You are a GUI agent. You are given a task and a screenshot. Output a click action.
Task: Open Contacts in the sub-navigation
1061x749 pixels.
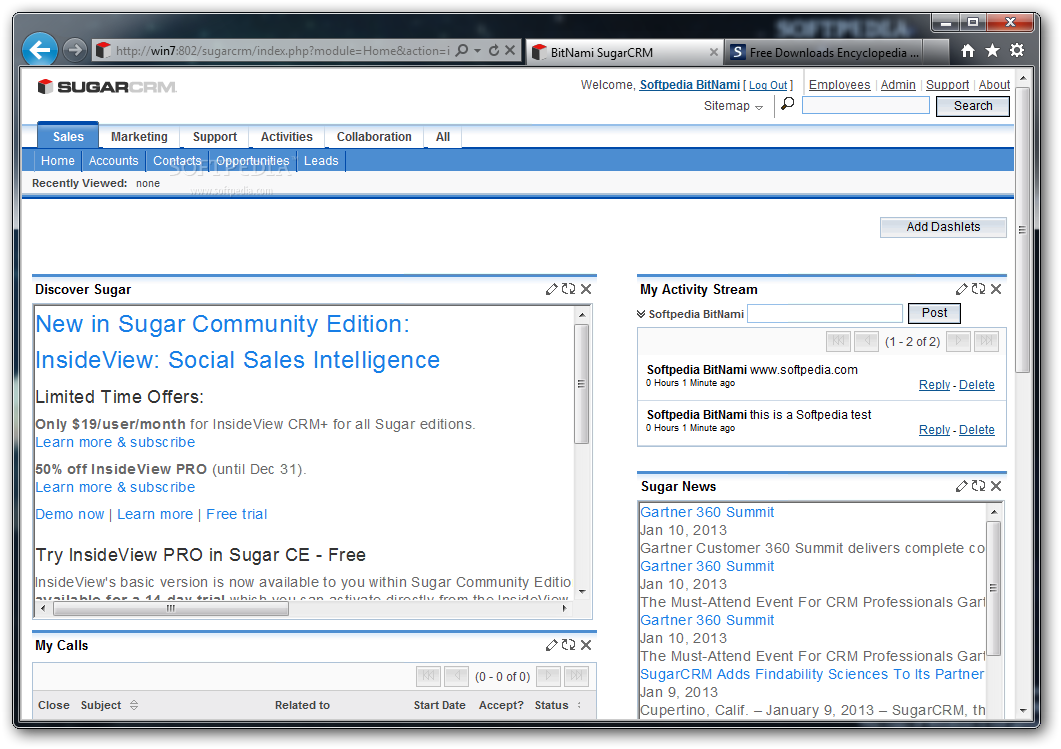pos(177,161)
